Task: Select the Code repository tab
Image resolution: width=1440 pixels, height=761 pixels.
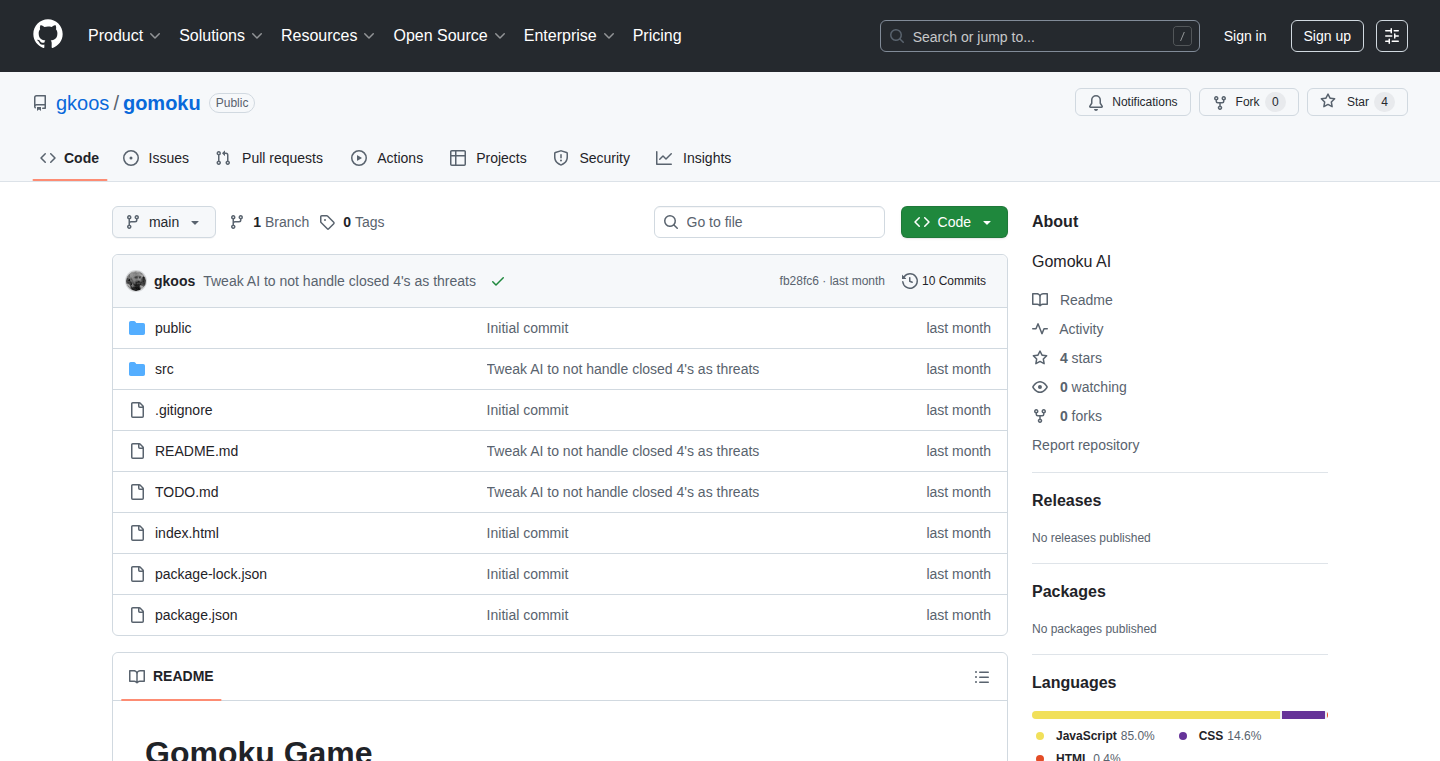Action: point(70,158)
